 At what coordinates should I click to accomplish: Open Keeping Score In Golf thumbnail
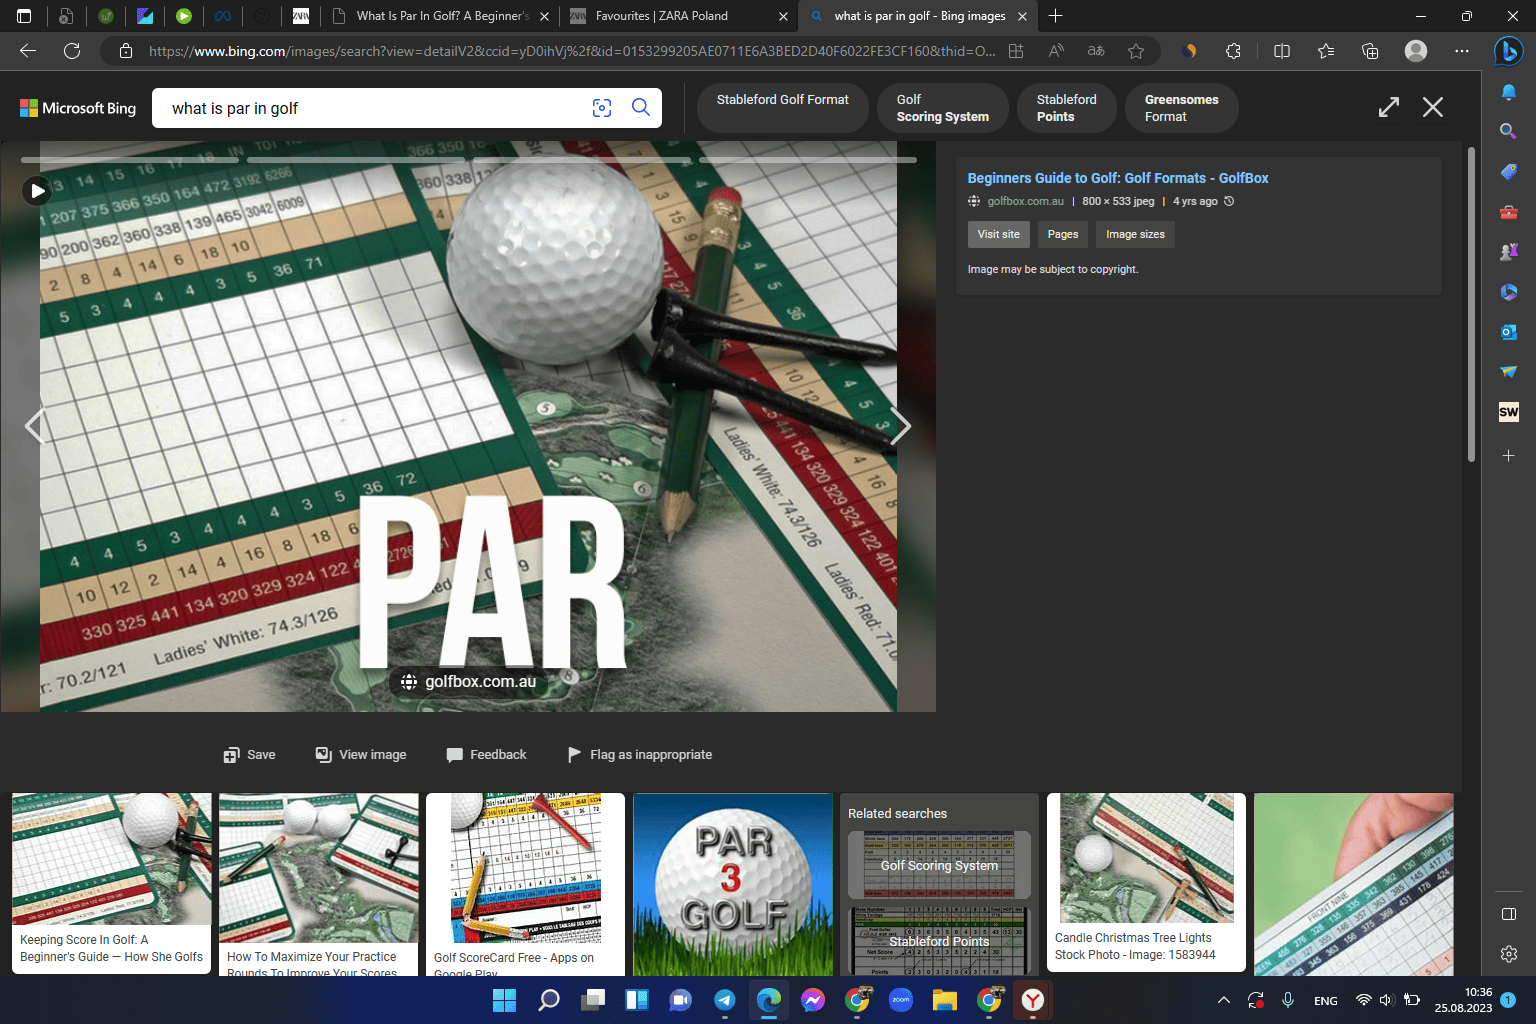pos(112,883)
